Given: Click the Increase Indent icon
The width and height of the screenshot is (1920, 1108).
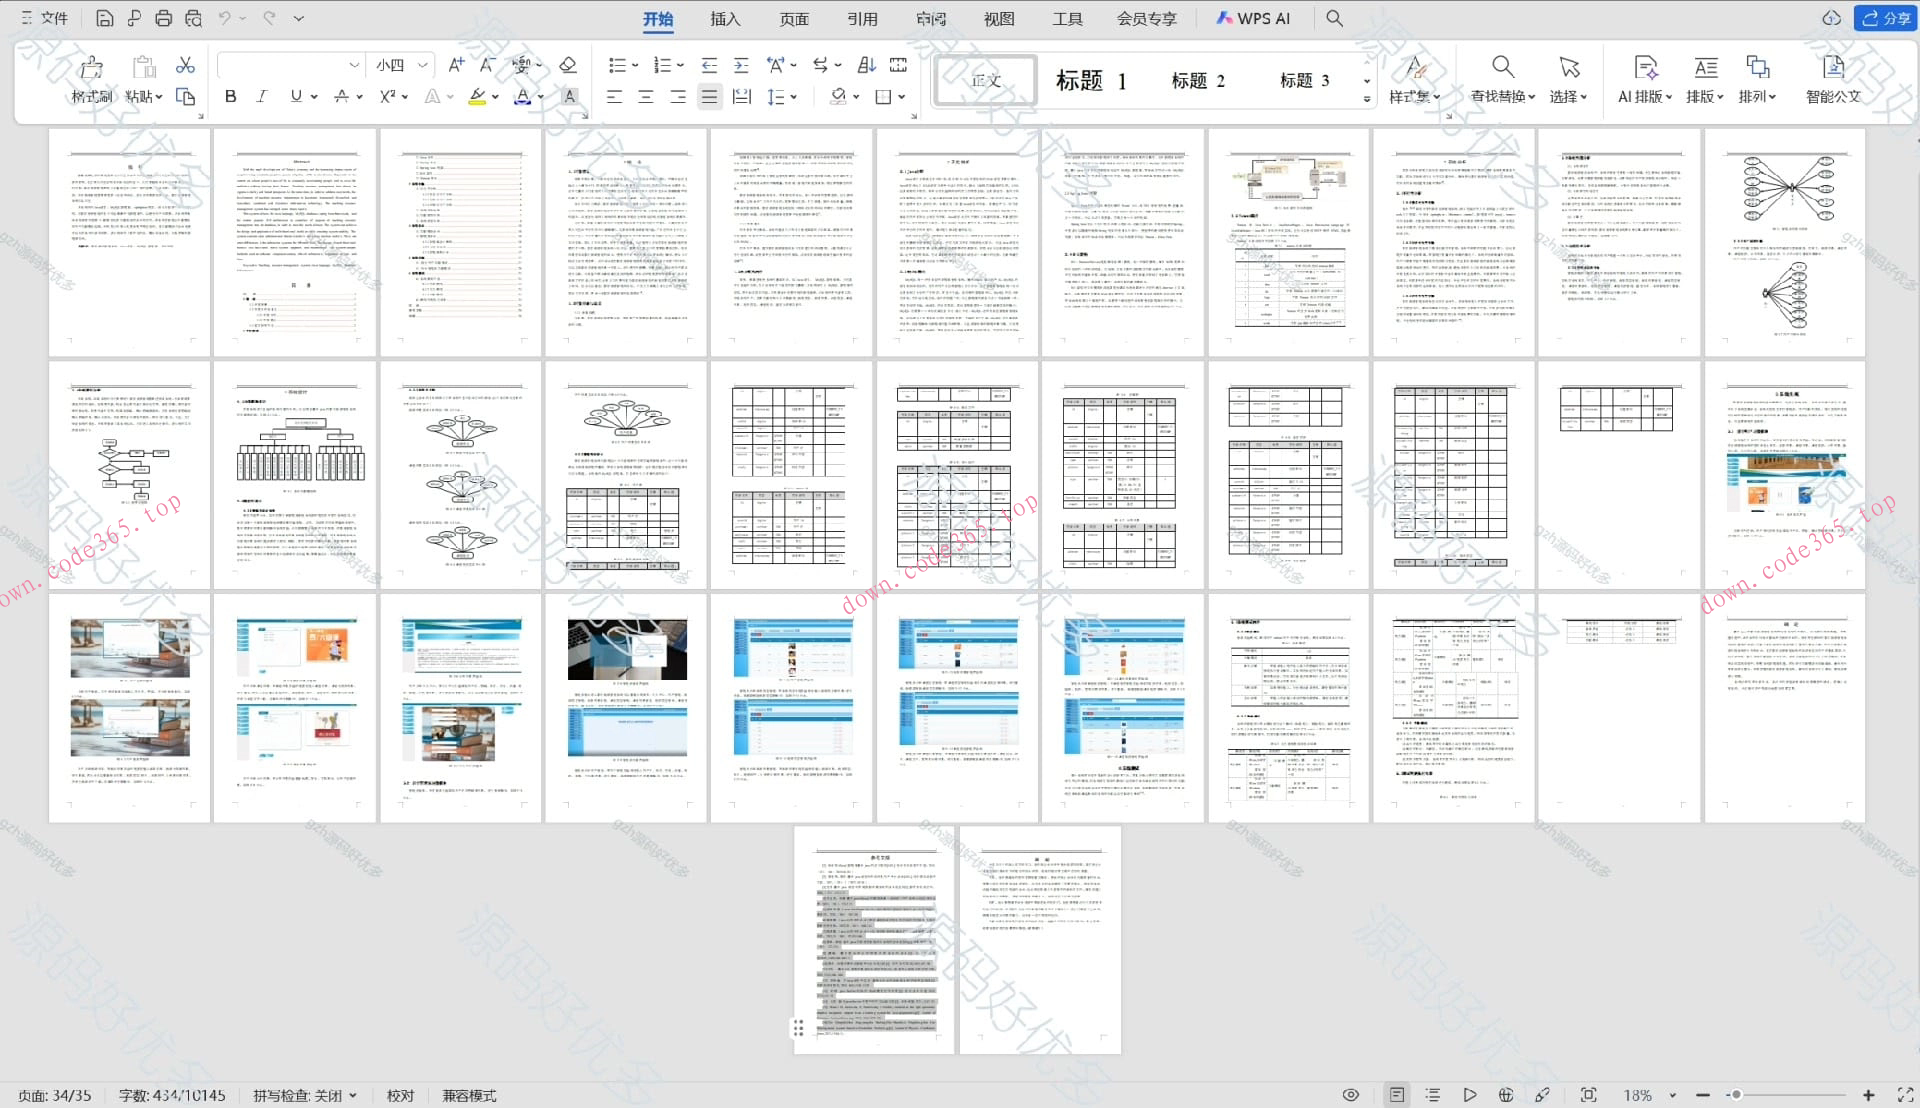Looking at the screenshot, I should pyautogui.click(x=741, y=65).
